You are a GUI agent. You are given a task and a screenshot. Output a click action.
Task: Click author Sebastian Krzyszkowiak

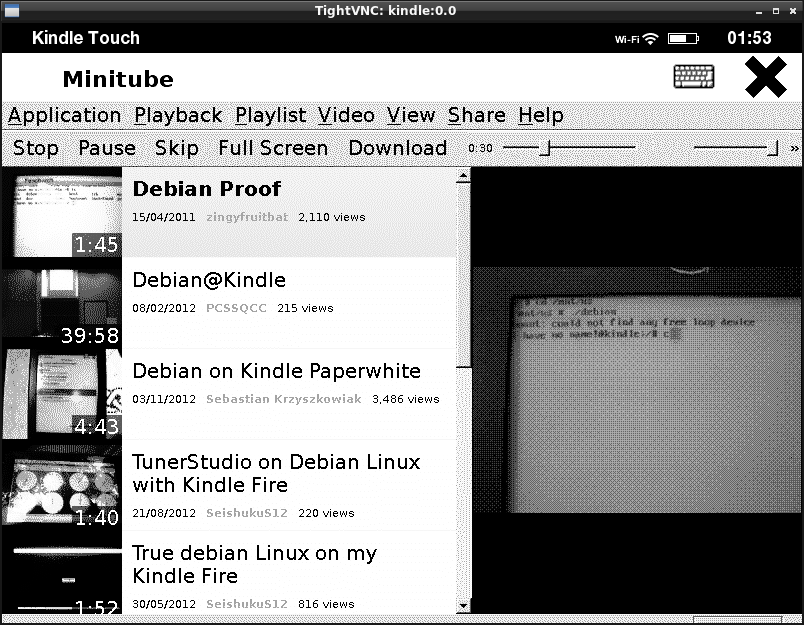[284, 399]
